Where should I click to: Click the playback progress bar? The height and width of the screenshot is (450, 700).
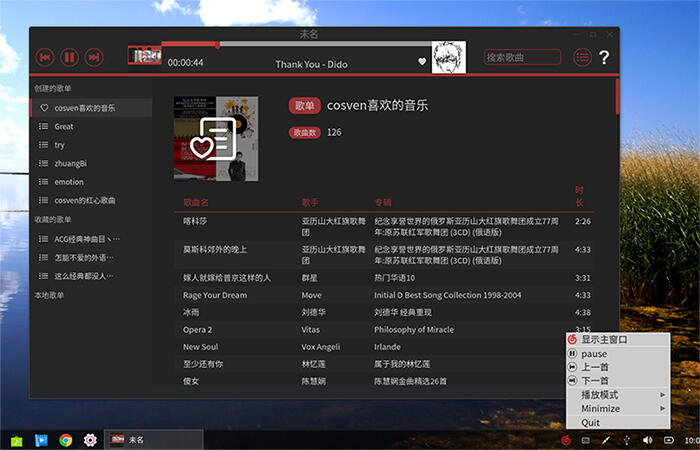(296, 44)
